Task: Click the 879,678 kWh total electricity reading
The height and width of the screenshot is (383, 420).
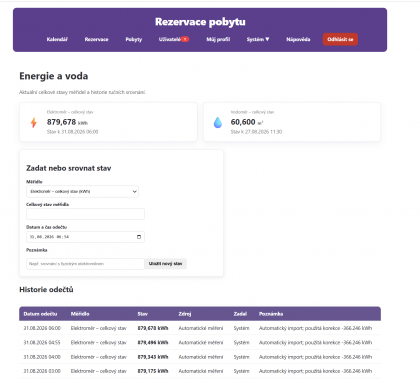Action: [x=67, y=122]
